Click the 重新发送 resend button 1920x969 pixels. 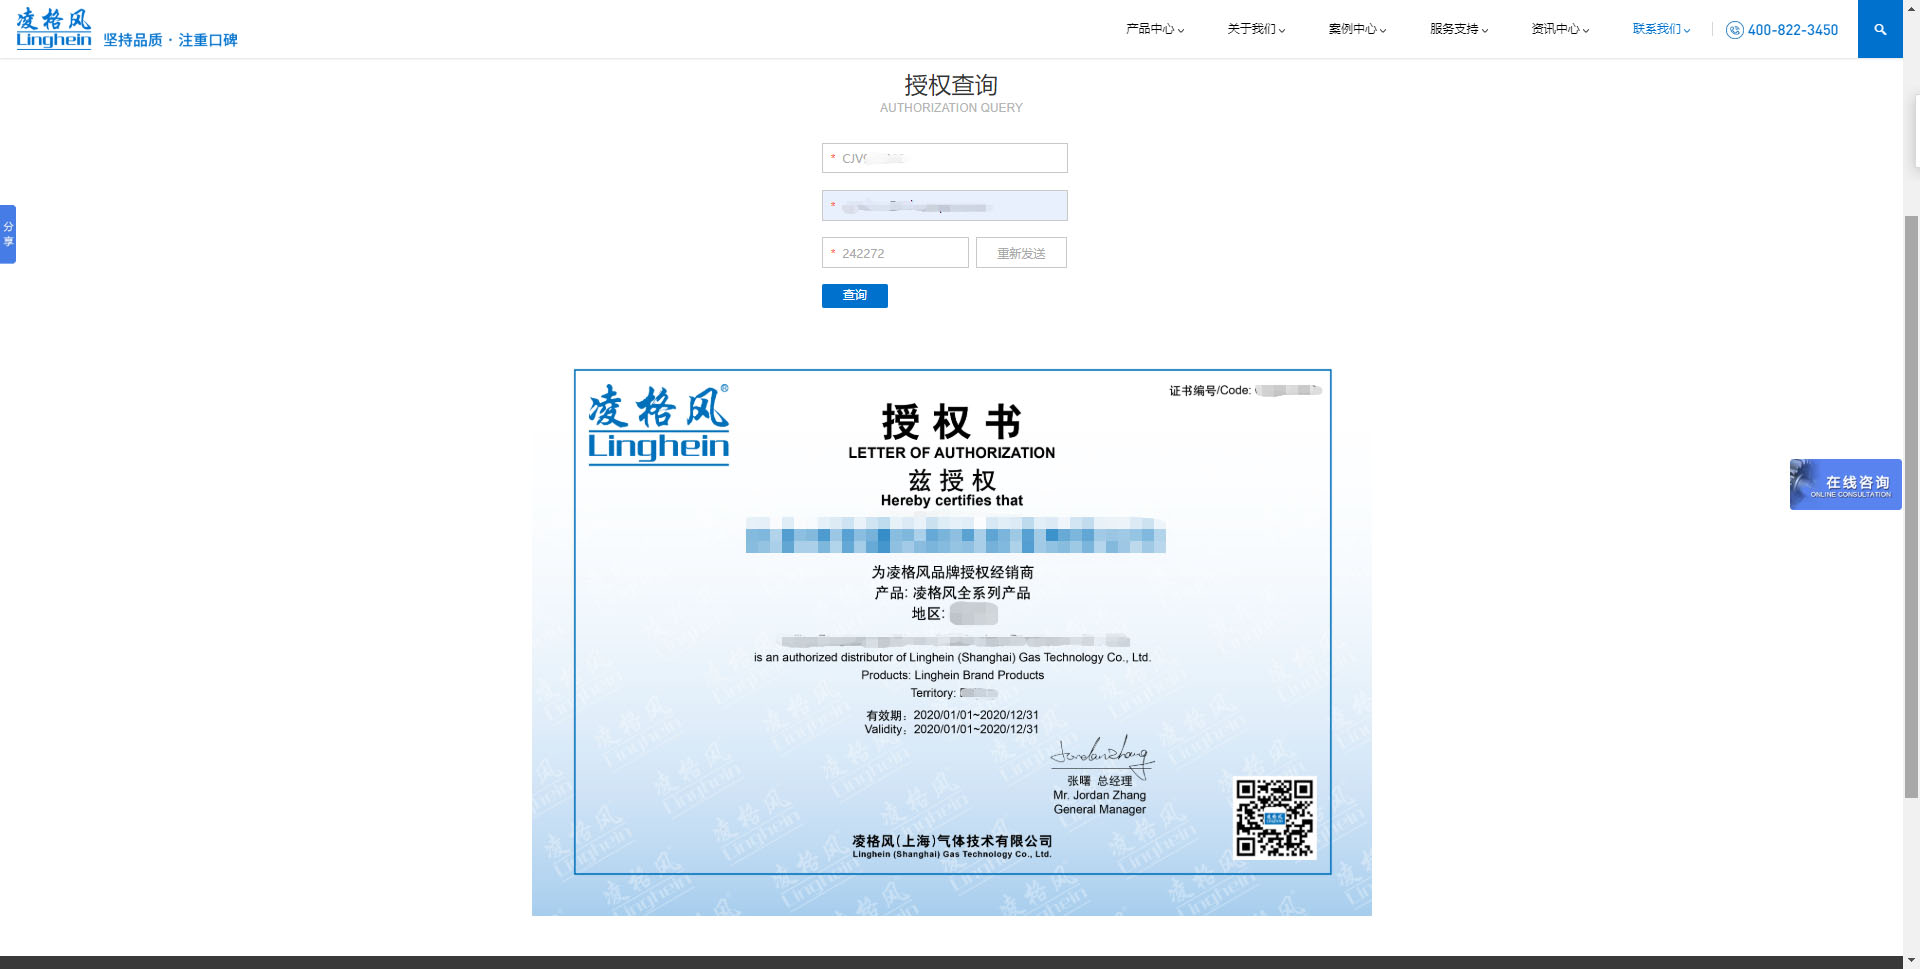point(1021,253)
